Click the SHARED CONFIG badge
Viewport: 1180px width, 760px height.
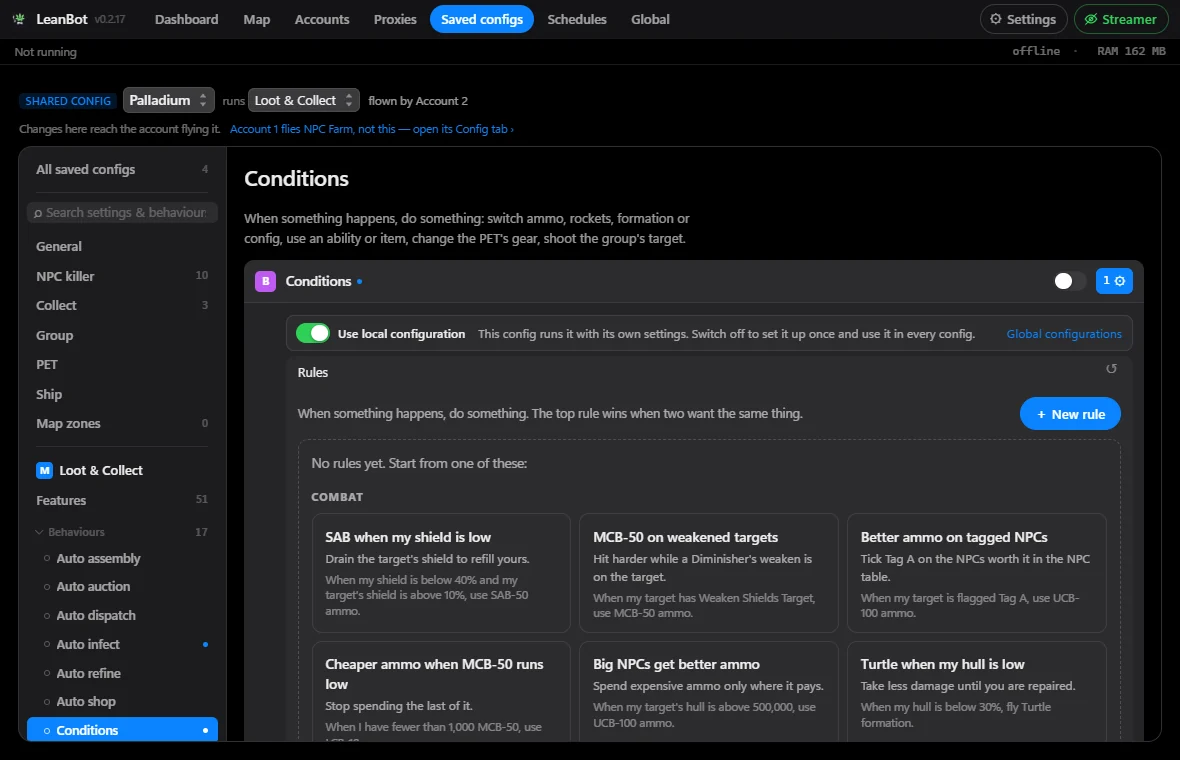[68, 101]
